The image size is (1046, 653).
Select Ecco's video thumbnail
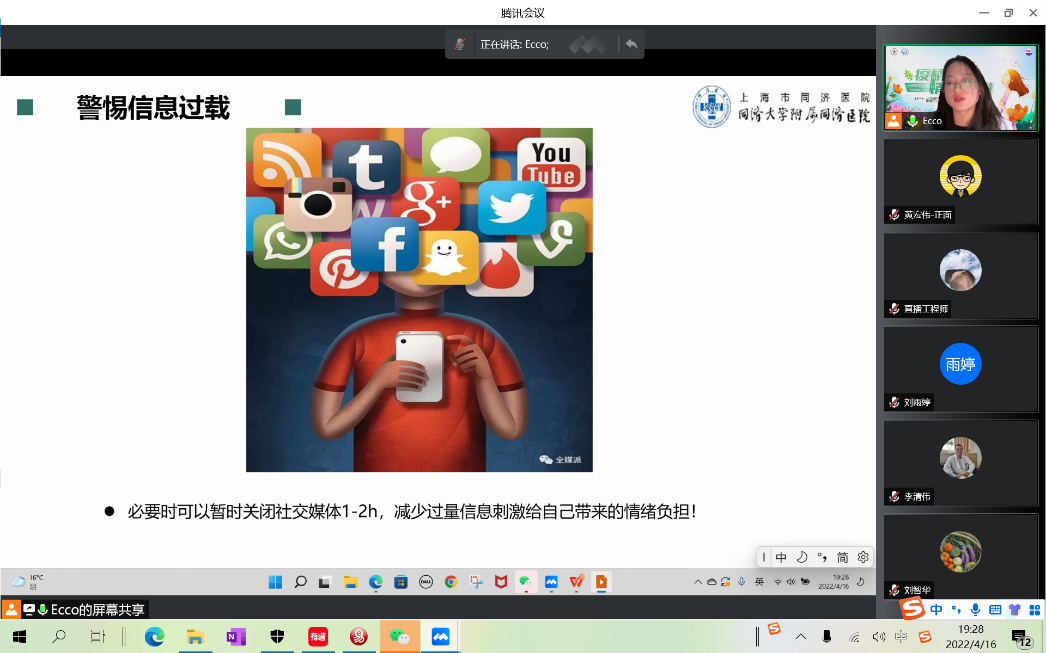point(960,87)
